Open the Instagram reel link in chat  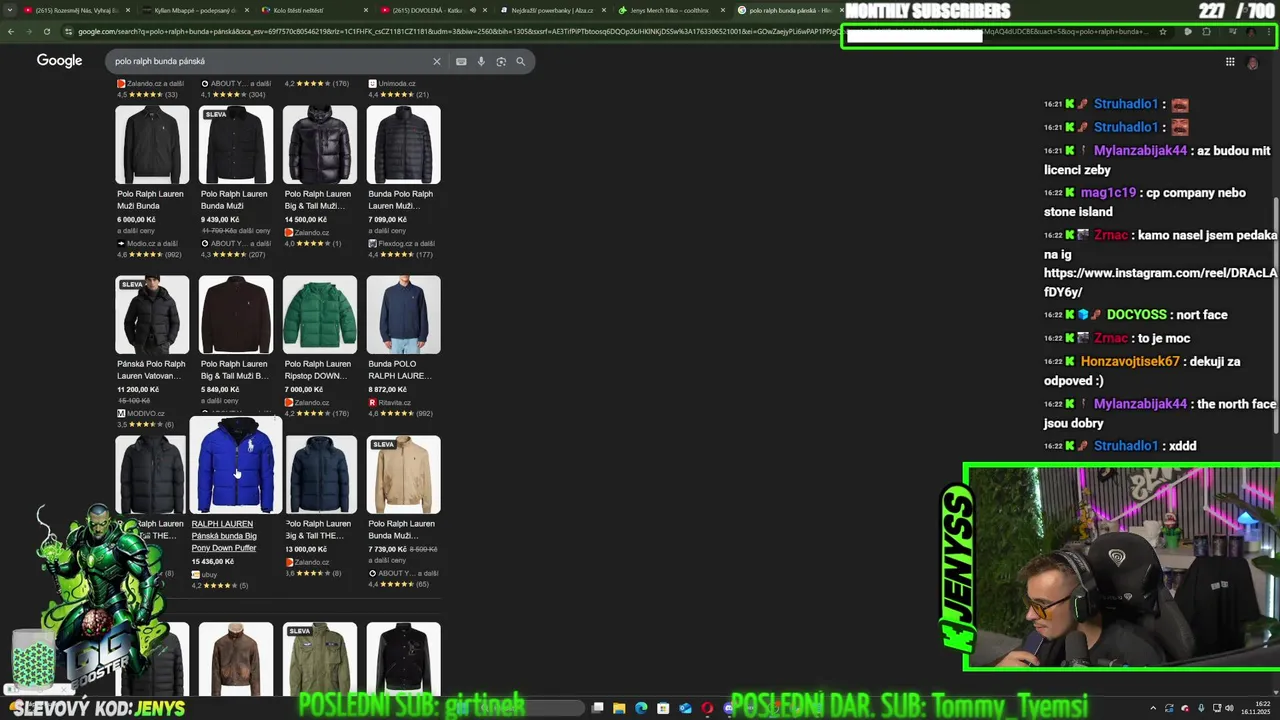[x=1160, y=283]
